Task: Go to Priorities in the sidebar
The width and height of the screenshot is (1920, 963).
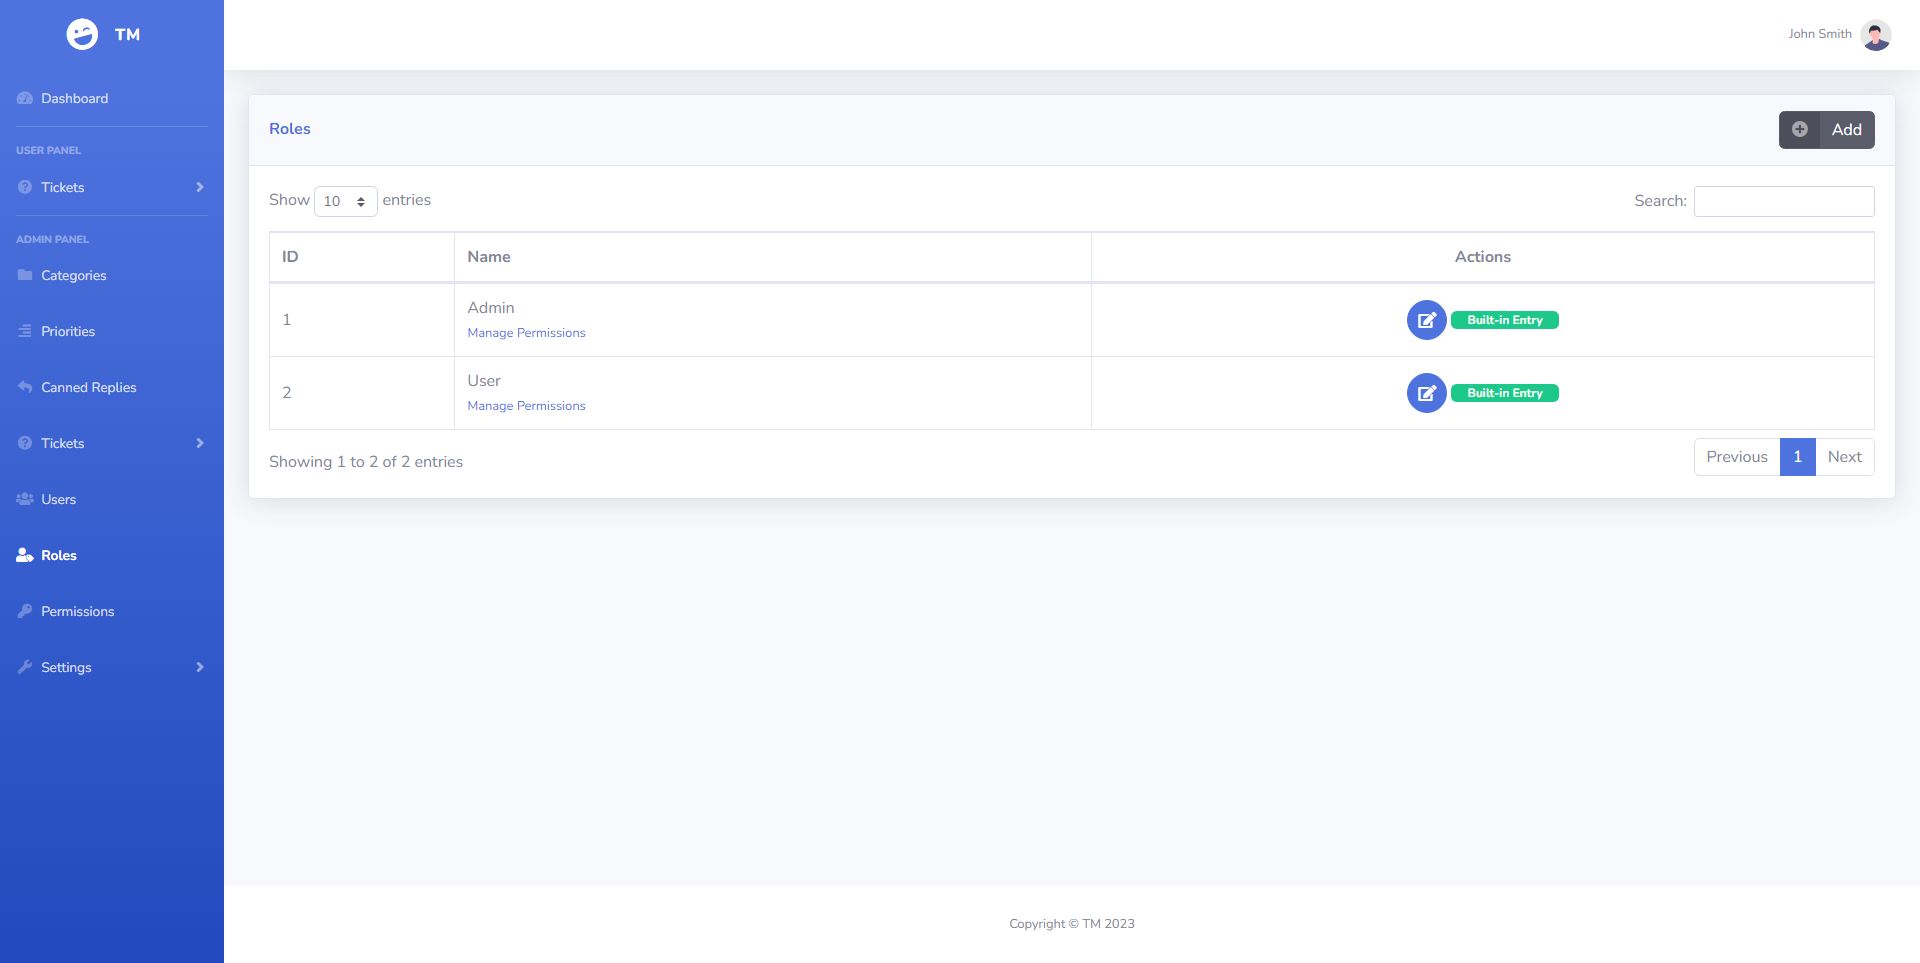Action: pyautogui.click(x=68, y=331)
